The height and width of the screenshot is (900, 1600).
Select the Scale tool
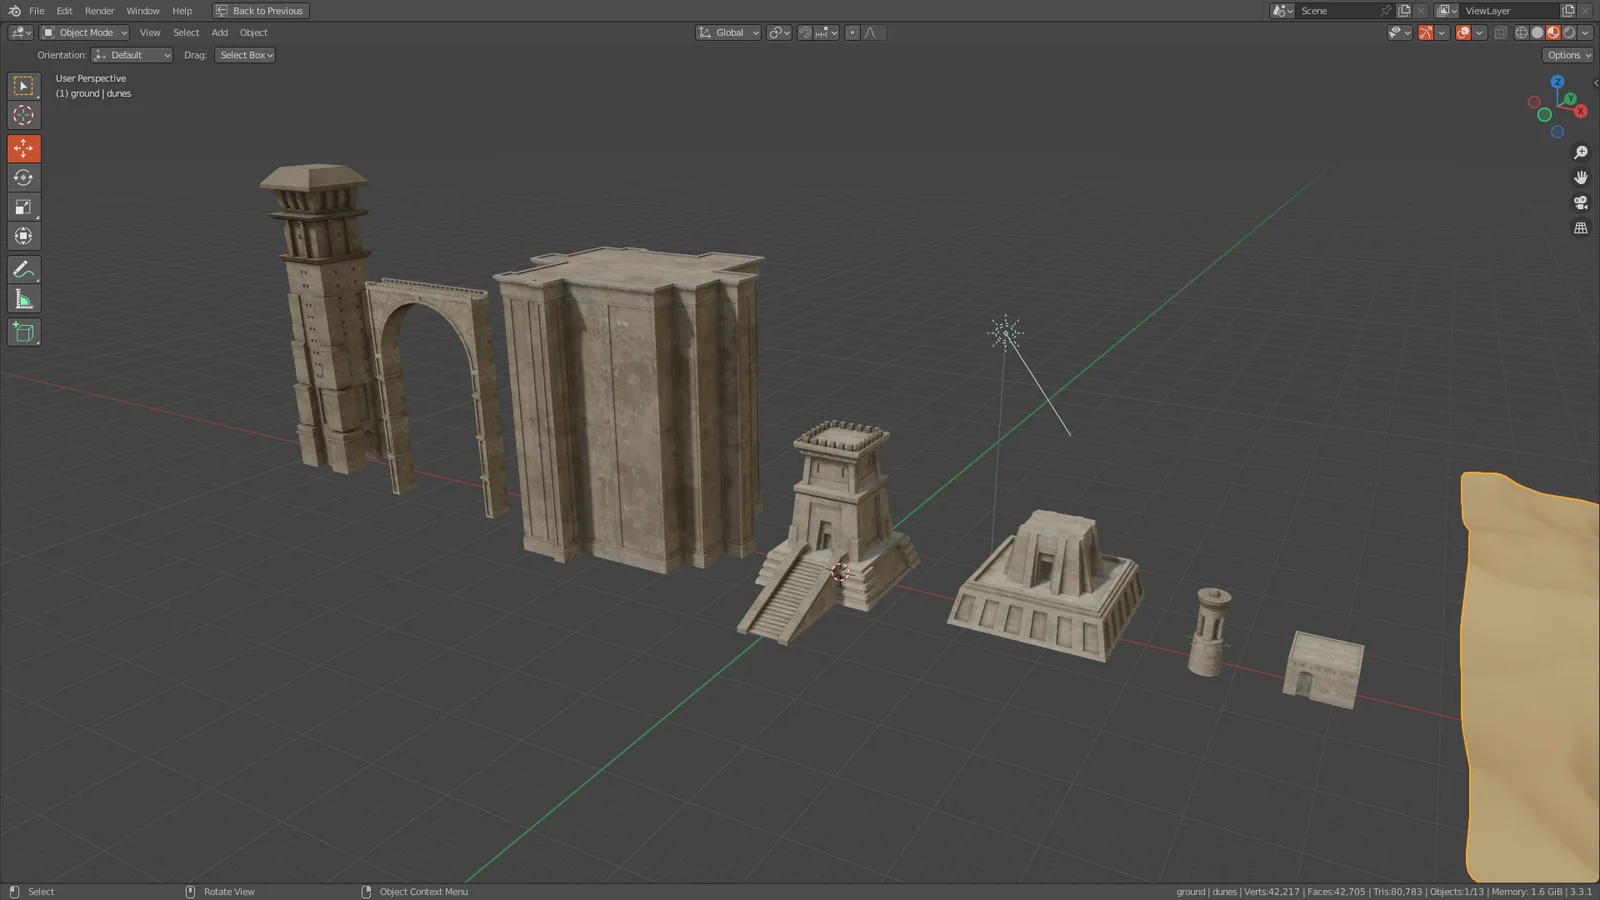(x=23, y=206)
